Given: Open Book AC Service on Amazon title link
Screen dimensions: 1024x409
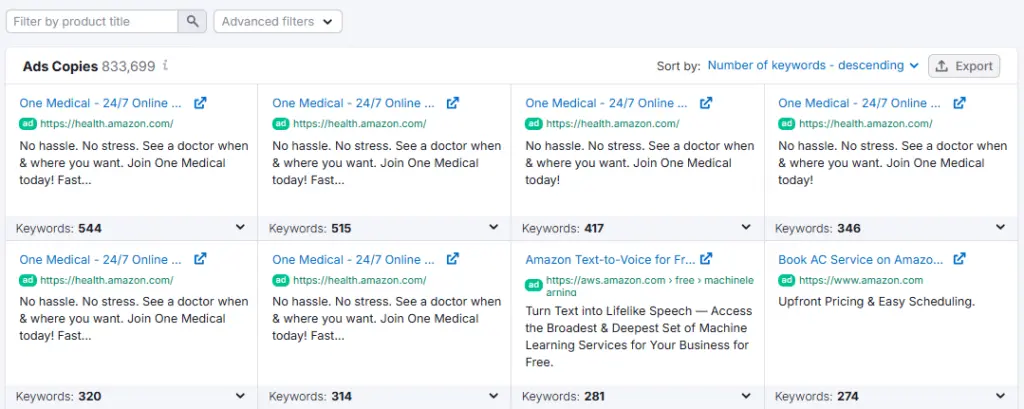Looking at the screenshot, I should point(861,259).
